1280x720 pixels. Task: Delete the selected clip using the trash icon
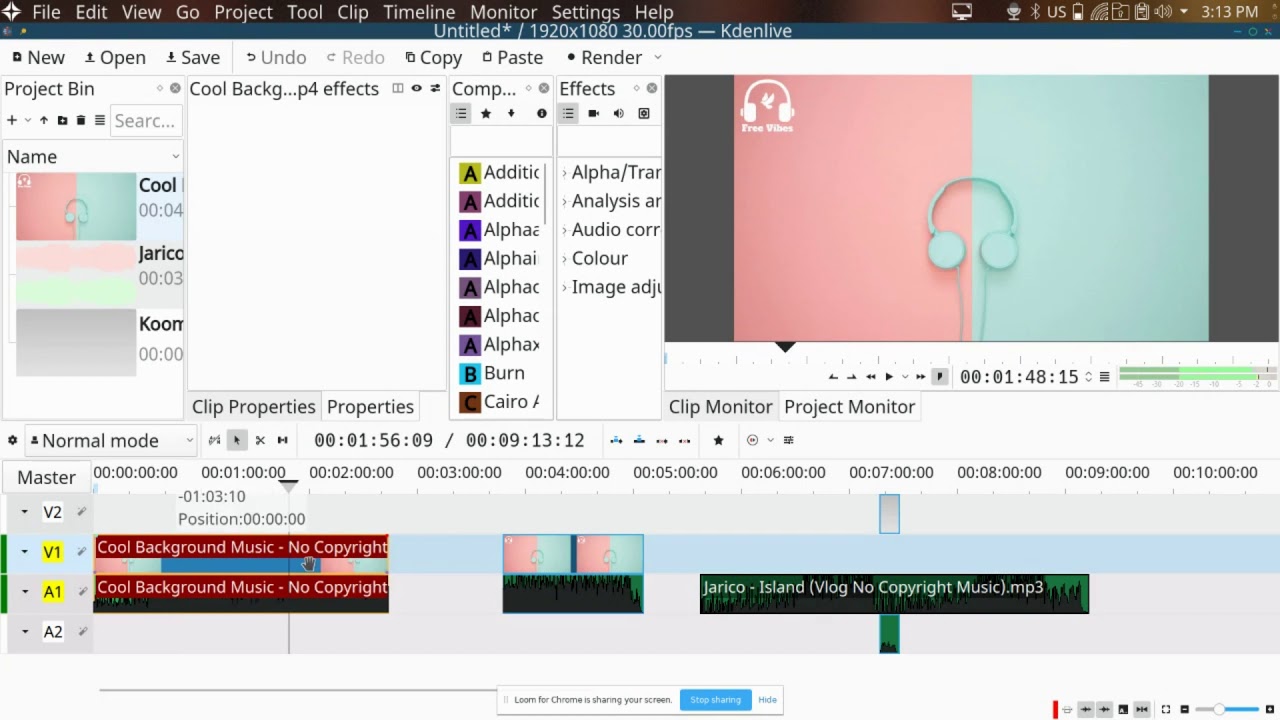[x=81, y=120]
